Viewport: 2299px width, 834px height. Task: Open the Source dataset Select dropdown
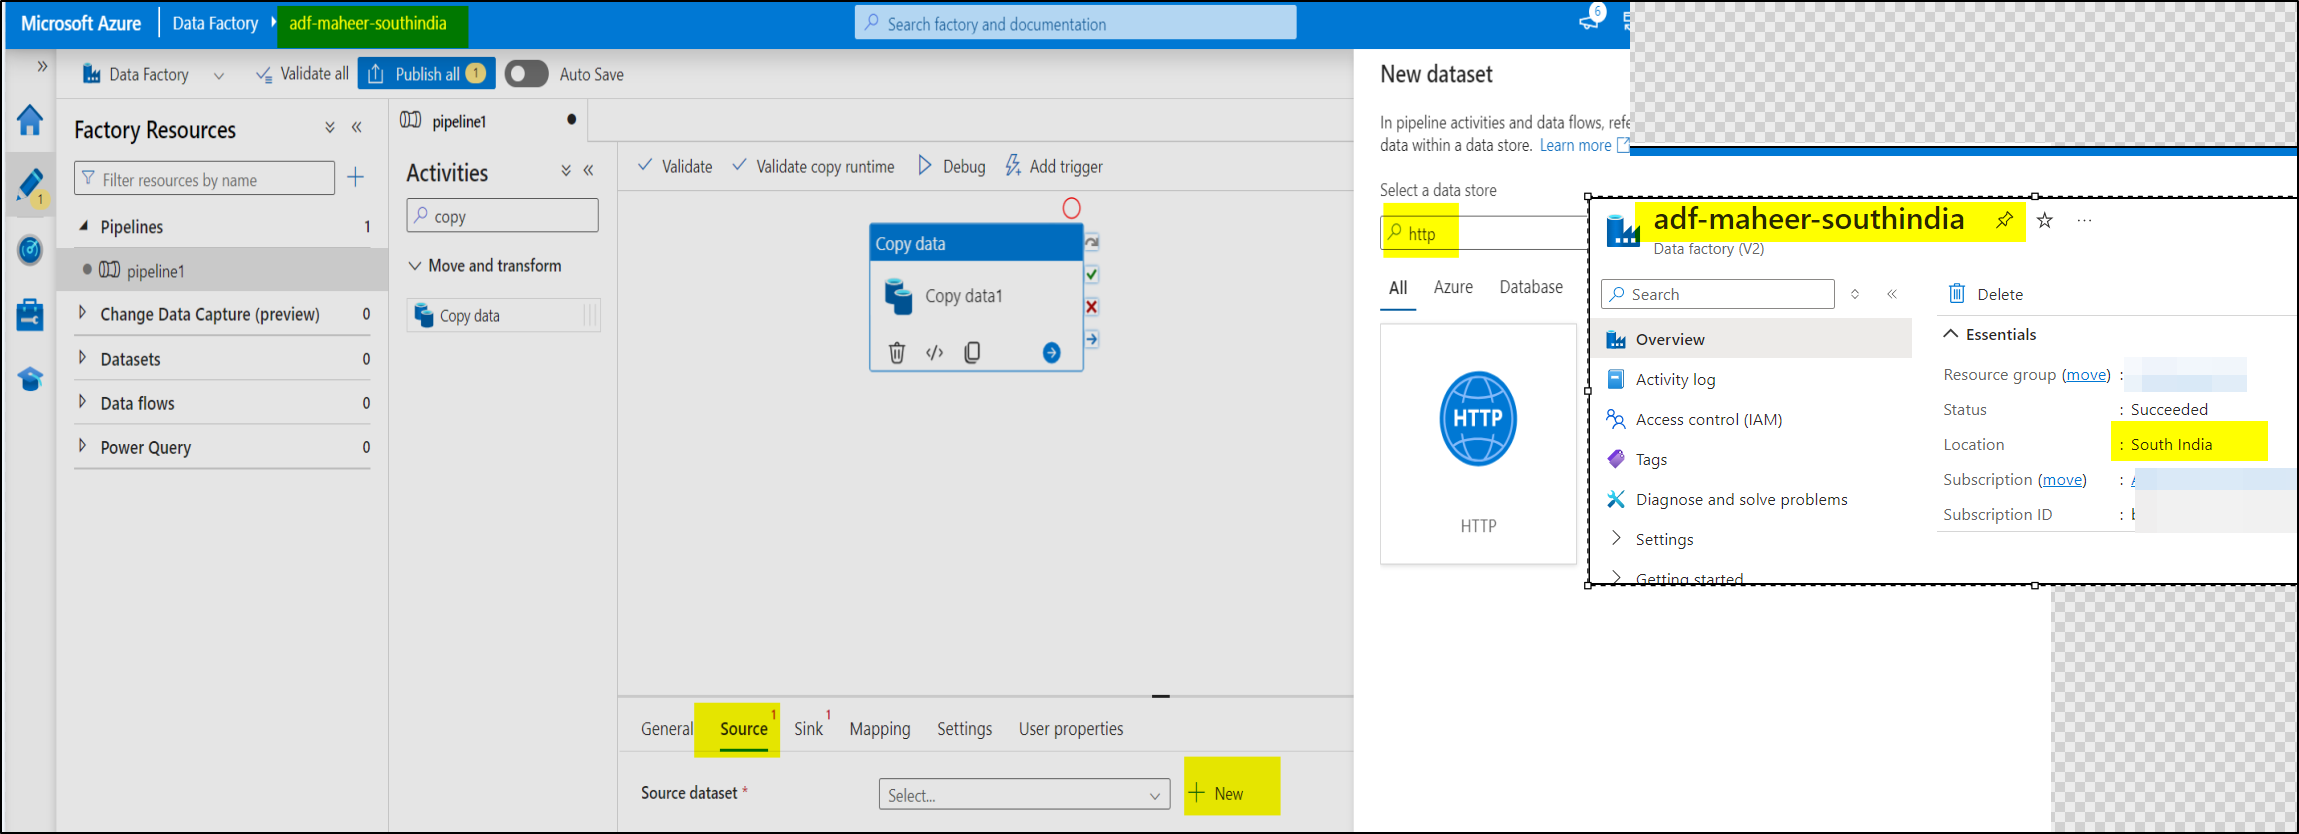pos(1024,795)
